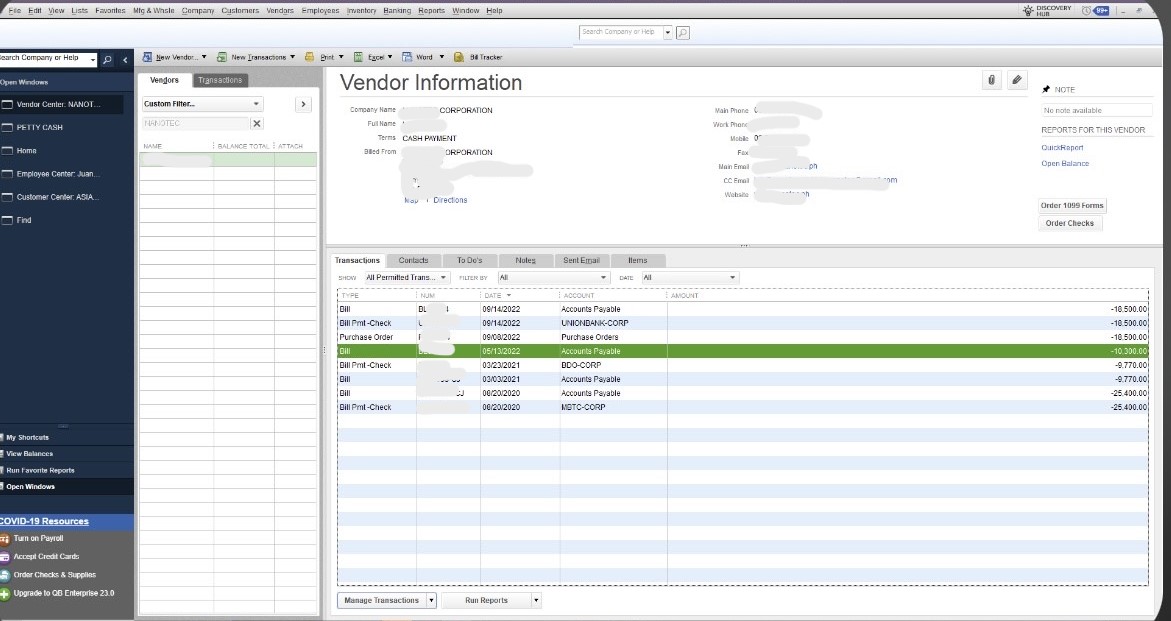1171x621 pixels.
Task: Collapse the left sidebar with arrow
Action: pyautogui.click(x=125, y=60)
